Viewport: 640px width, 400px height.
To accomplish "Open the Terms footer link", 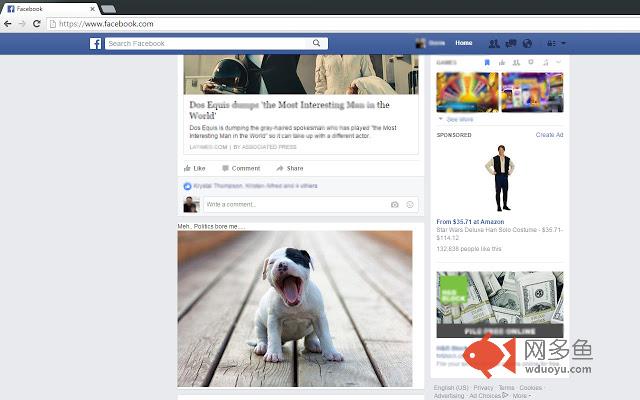I will [506, 387].
